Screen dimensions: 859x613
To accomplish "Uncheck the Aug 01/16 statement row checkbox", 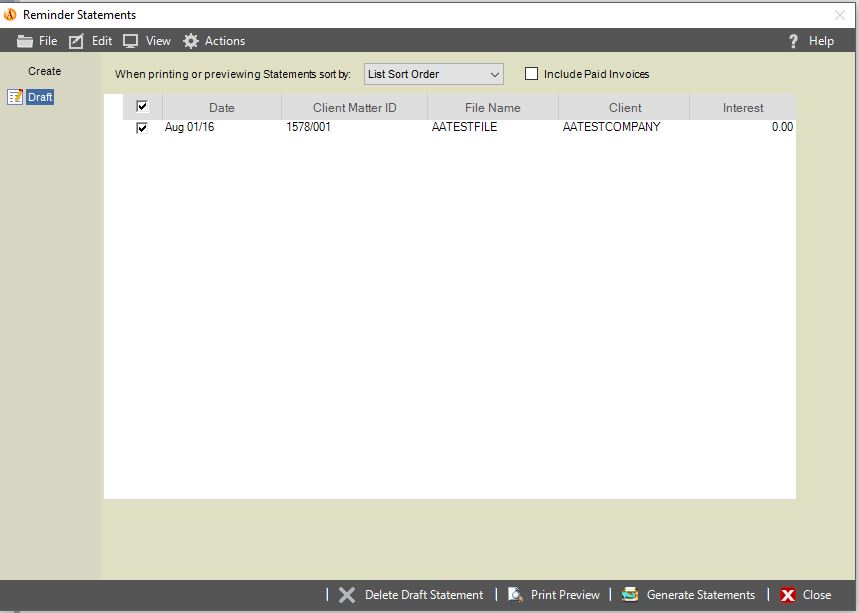I will (142, 128).
